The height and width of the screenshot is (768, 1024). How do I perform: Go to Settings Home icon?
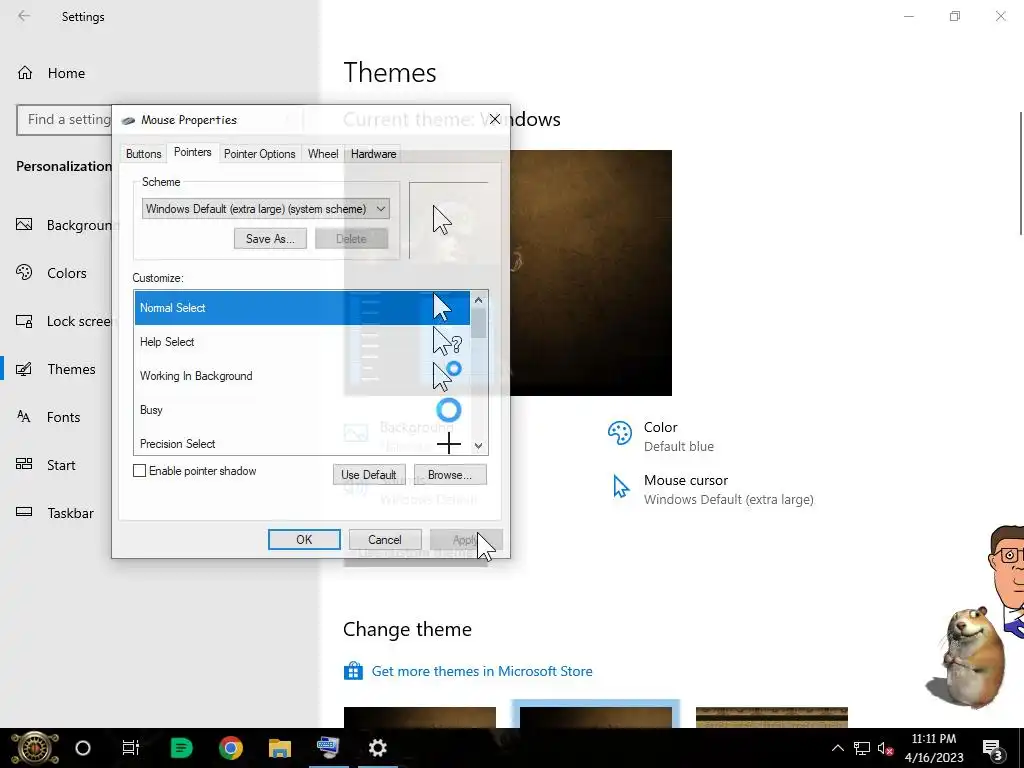pos(25,72)
